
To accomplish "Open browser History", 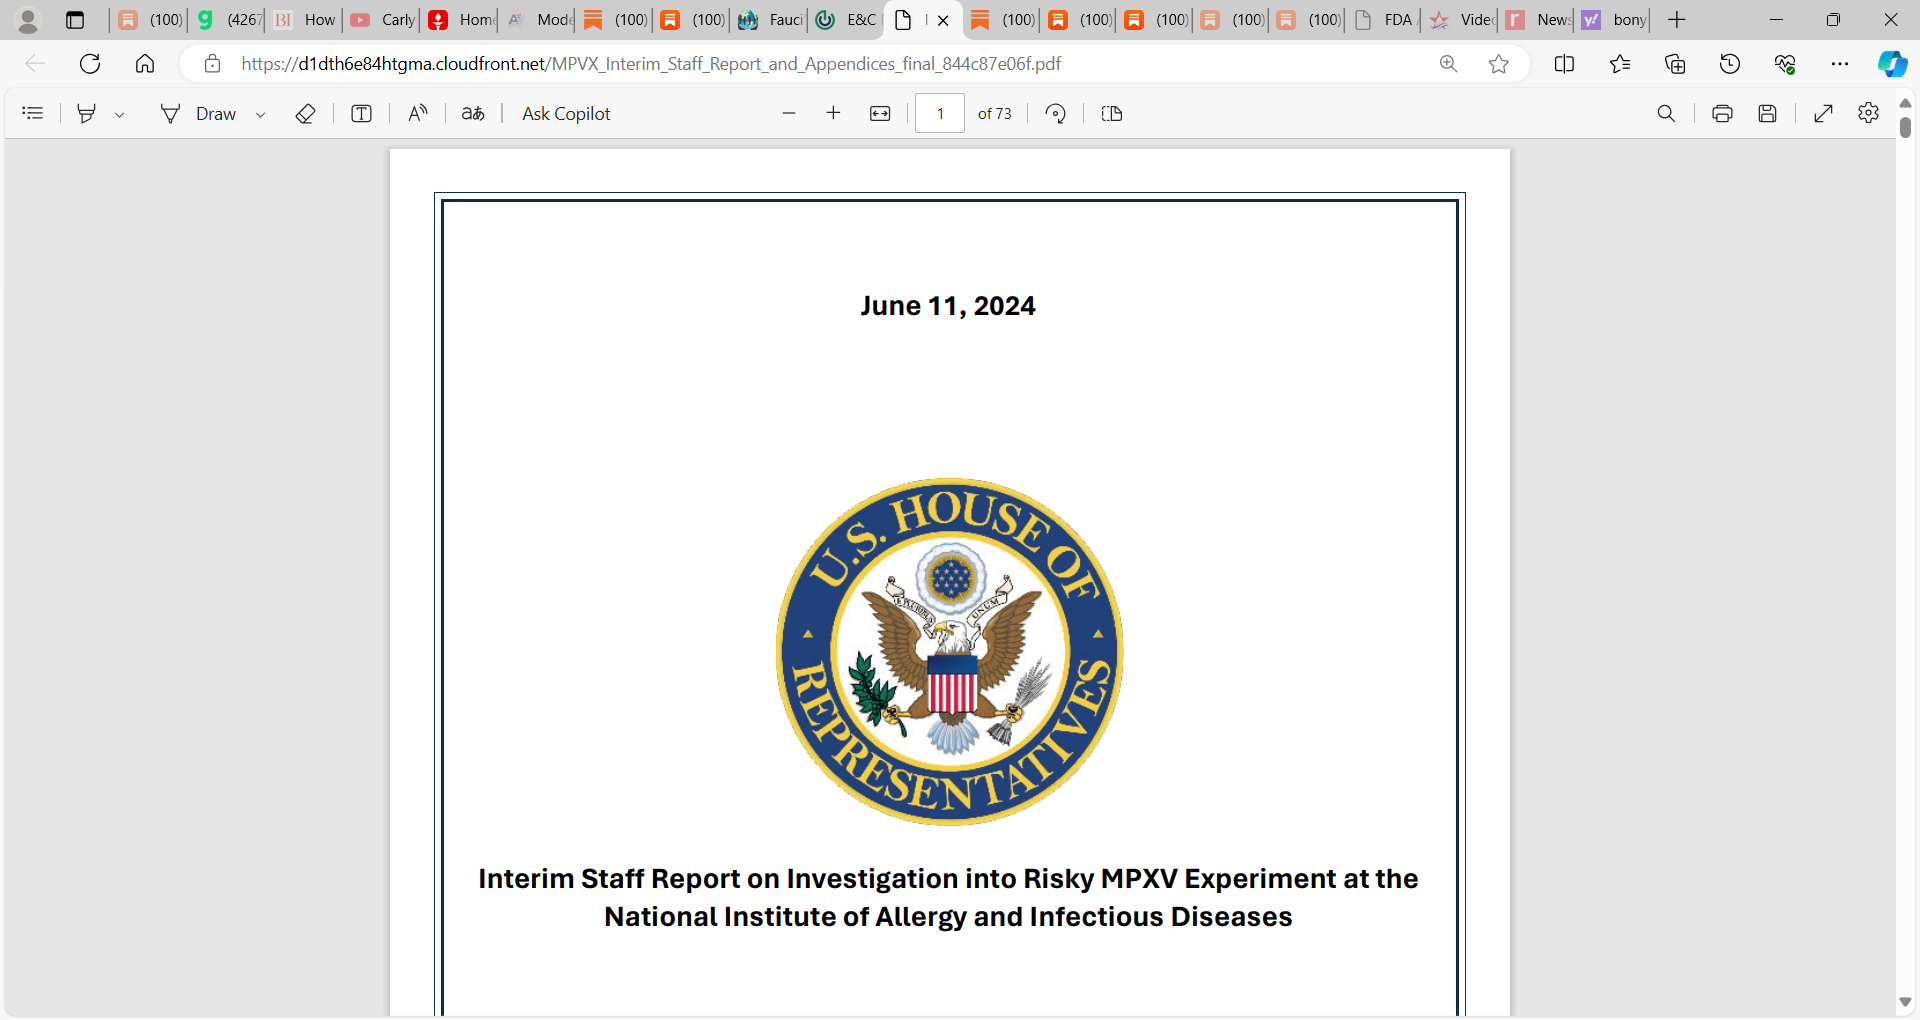I will 1730,64.
